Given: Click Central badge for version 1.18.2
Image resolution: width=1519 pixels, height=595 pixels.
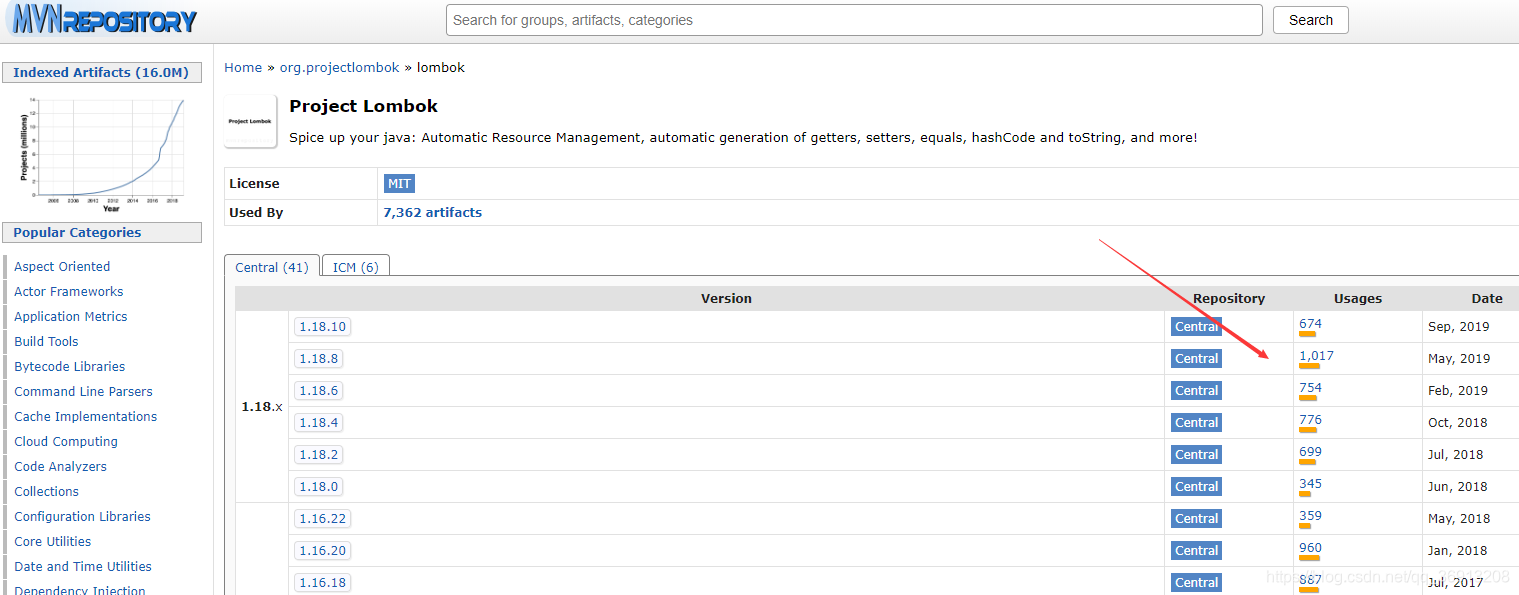Looking at the screenshot, I should (1196, 454).
